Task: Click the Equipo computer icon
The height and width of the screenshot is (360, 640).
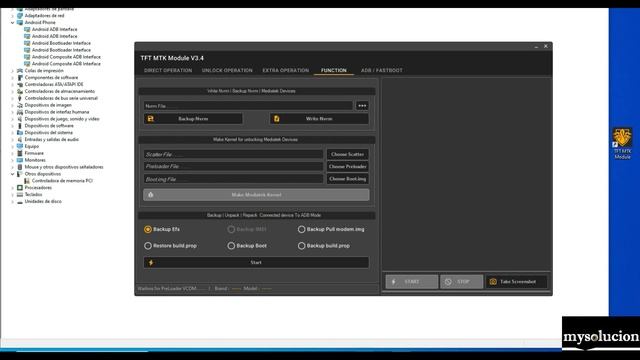Action: 20,146
